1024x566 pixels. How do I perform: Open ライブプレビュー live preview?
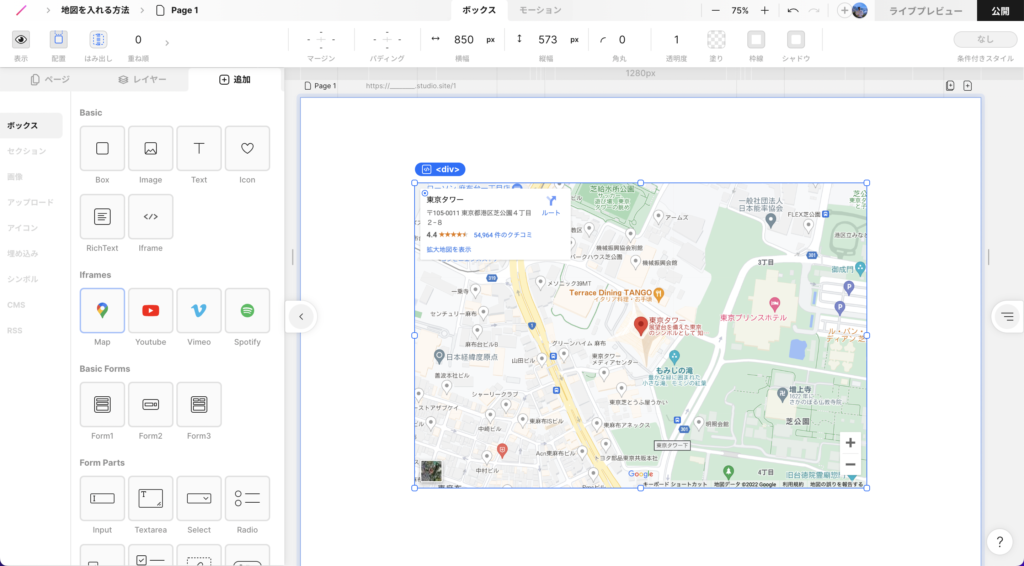pyautogui.click(x=925, y=10)
